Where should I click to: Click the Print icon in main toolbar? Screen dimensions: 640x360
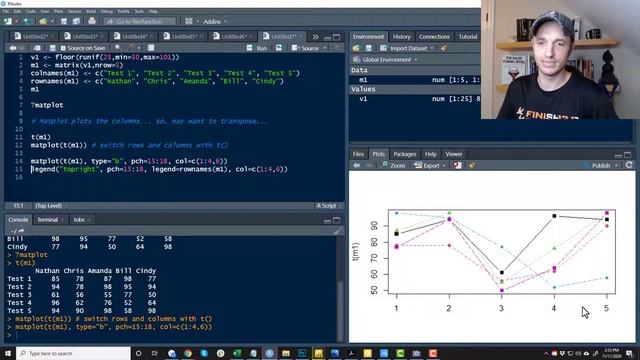tap(92, 21)
